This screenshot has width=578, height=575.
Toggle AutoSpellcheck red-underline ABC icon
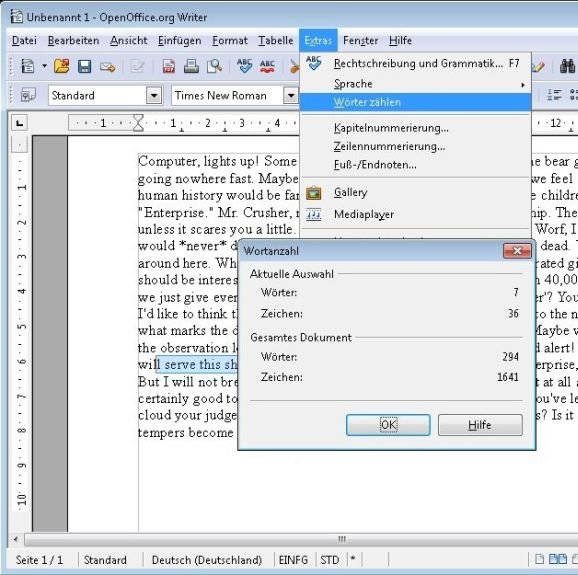pos(267,66)
